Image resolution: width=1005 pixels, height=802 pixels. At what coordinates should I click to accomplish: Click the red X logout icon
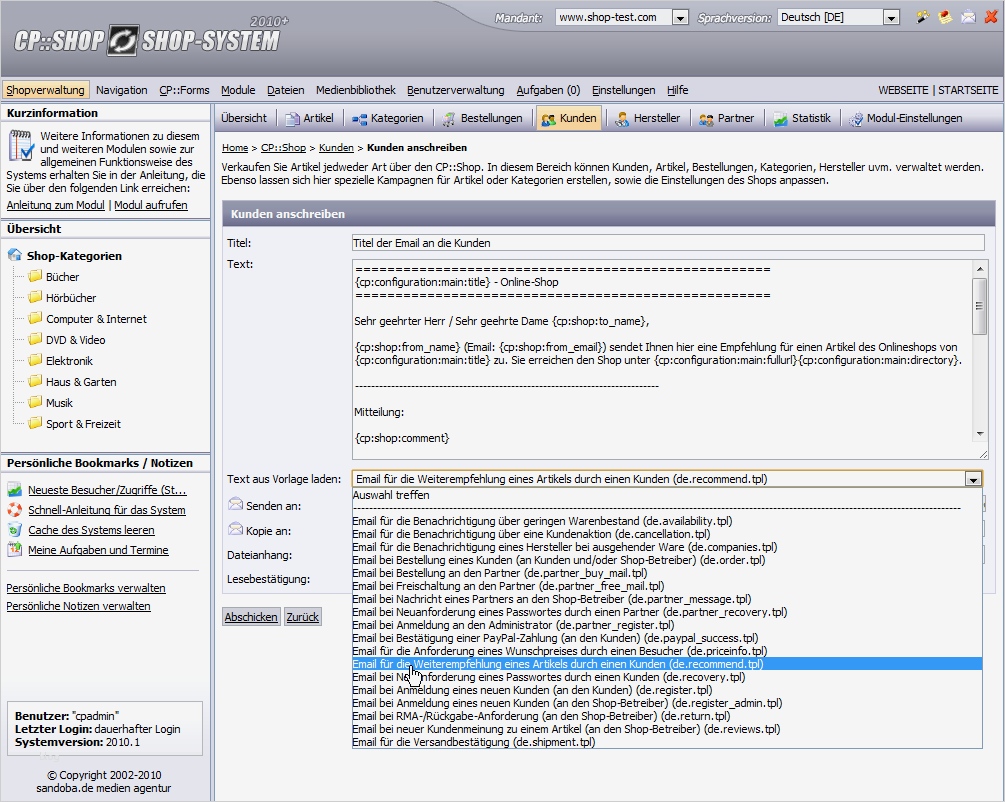(x=991, y=17)
